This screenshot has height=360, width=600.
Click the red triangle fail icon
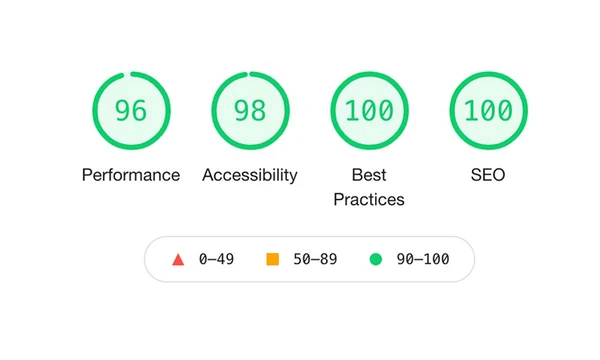point(178,260)
